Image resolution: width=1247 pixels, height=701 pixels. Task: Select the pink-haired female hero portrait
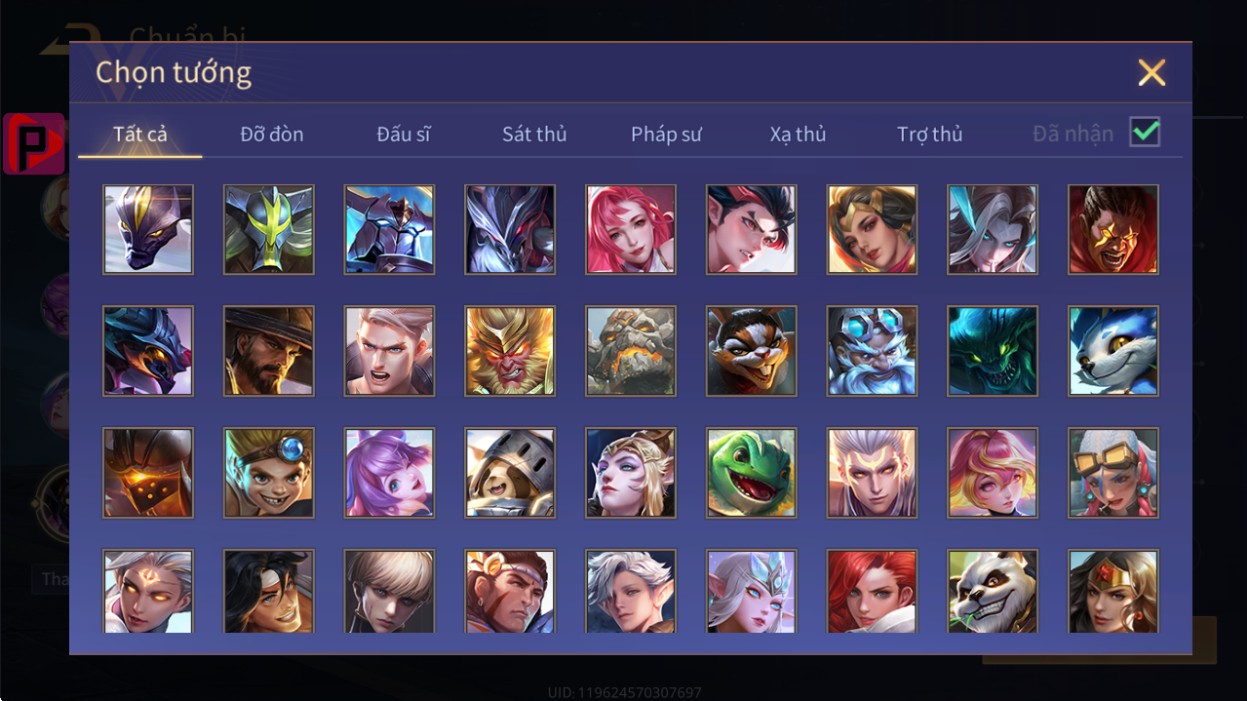631,229
